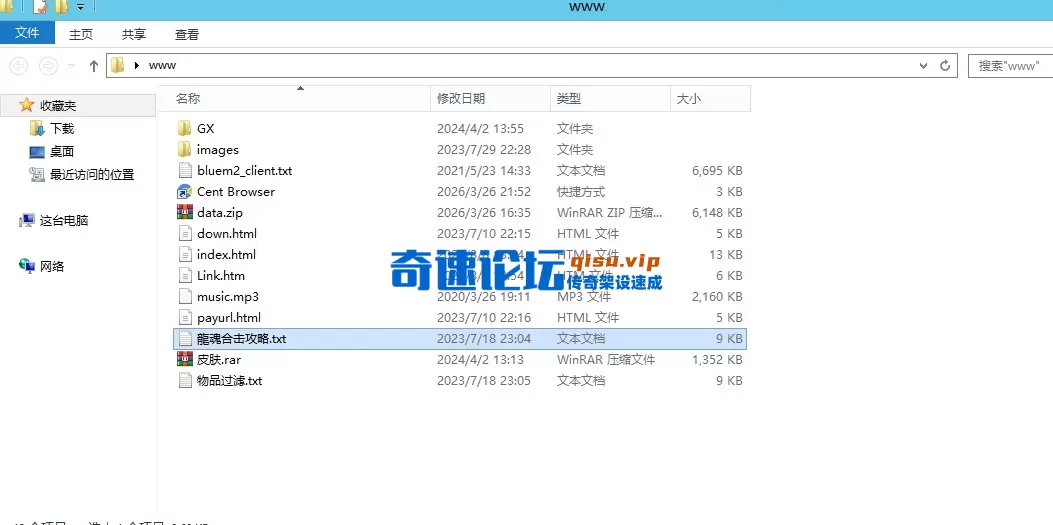Select the index.html file icon

[185, 254]
